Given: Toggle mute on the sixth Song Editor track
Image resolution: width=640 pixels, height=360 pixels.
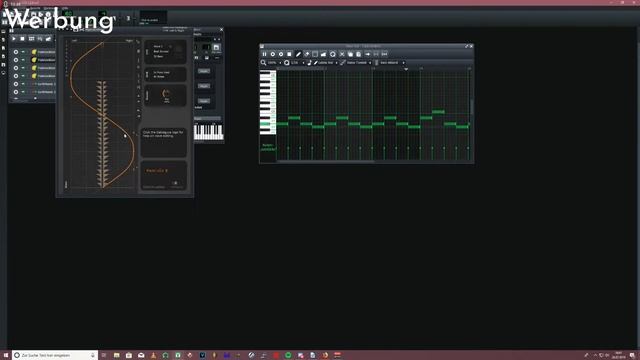Looking at the screenshot, I should [23, 92].
